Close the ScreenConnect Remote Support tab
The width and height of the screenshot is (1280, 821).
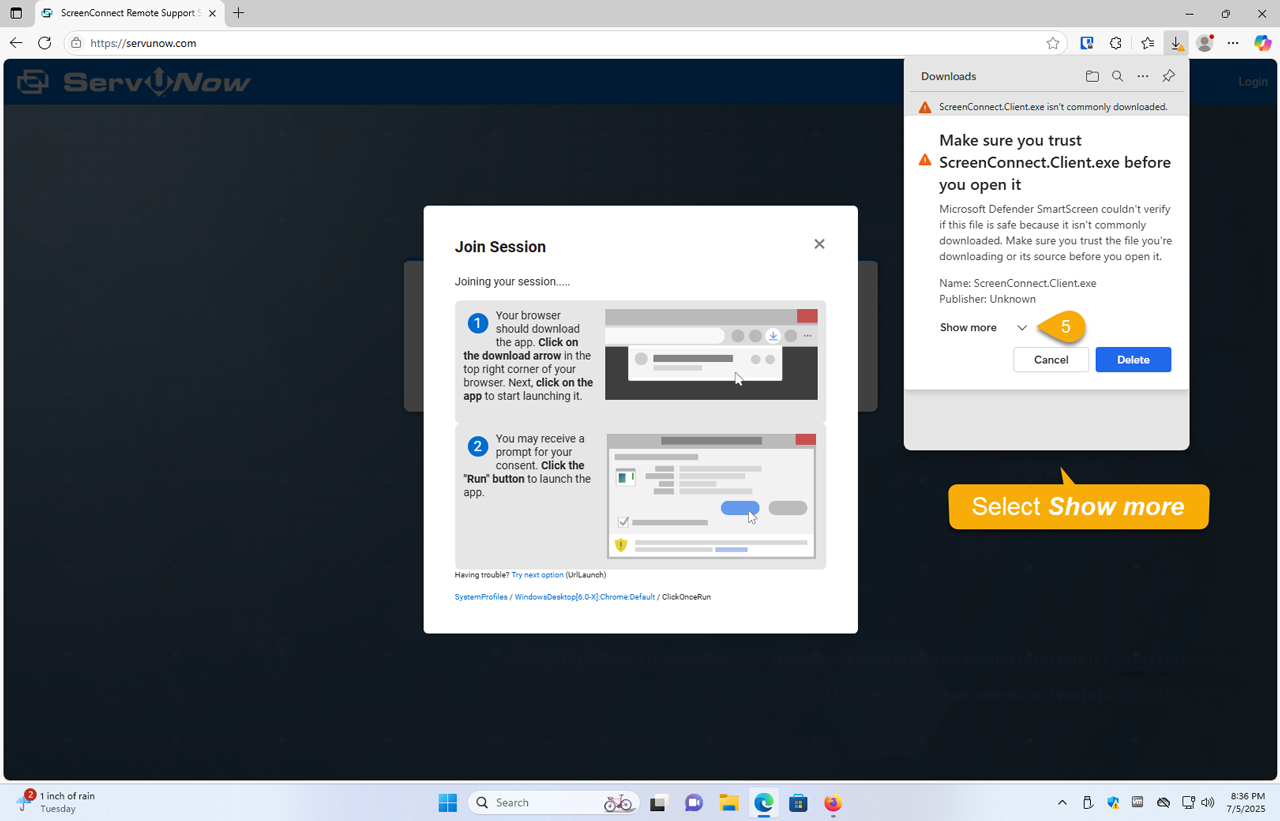212,13
